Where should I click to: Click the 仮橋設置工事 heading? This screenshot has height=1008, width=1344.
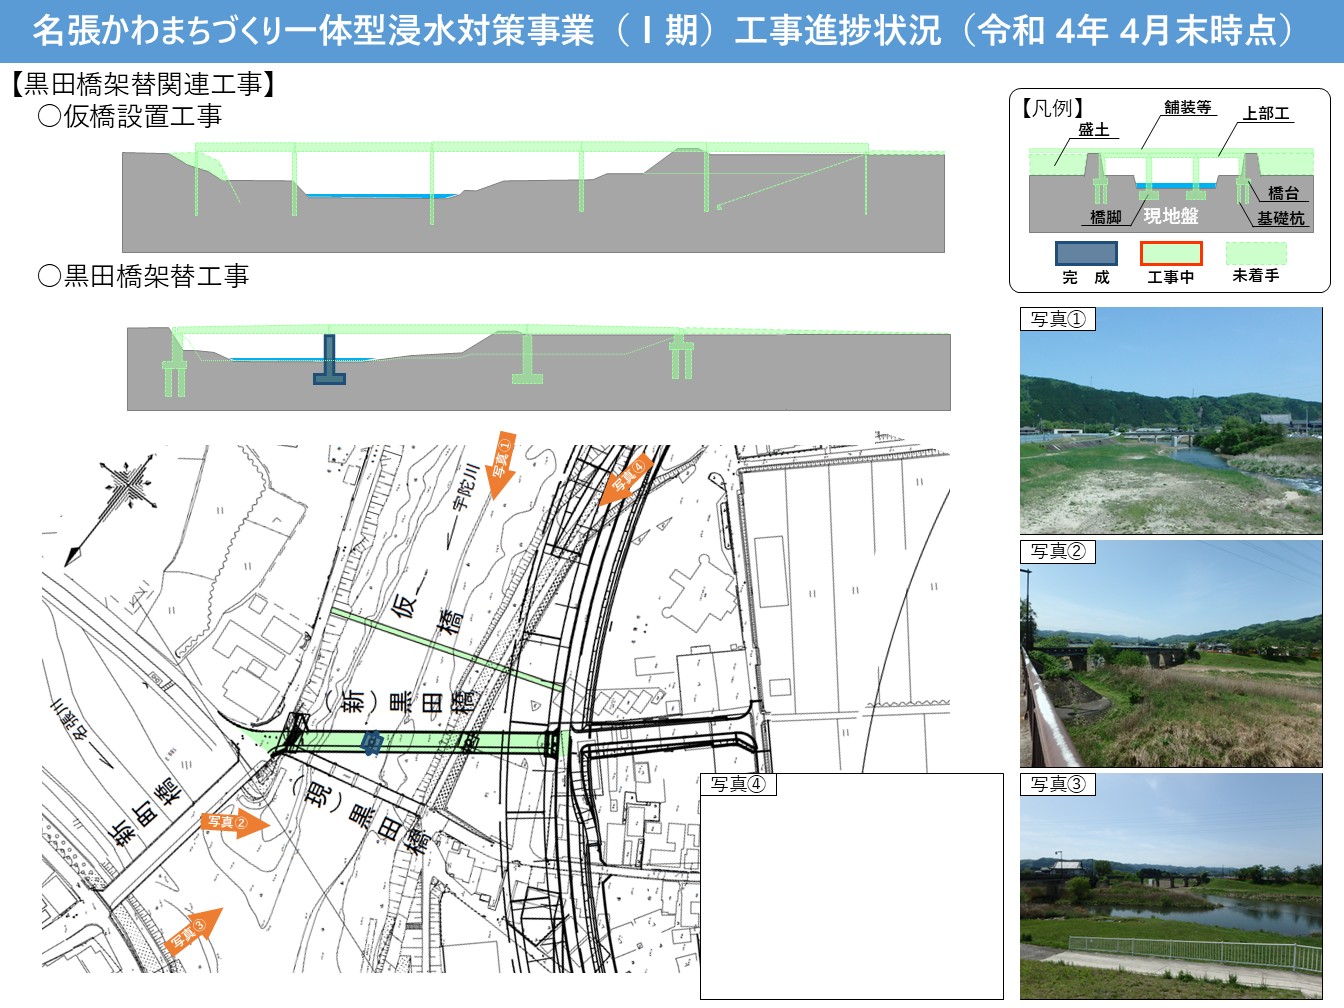pos(130,117)
